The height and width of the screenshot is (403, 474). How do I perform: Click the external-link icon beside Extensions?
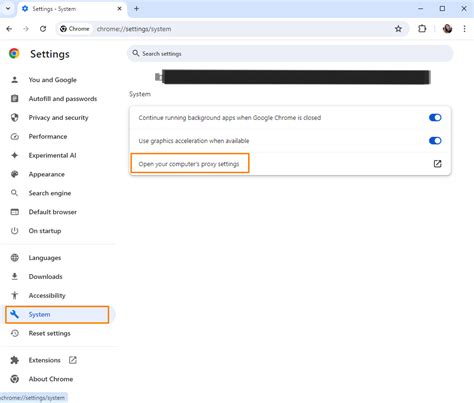pyautogui.click(x=73, y=360)
